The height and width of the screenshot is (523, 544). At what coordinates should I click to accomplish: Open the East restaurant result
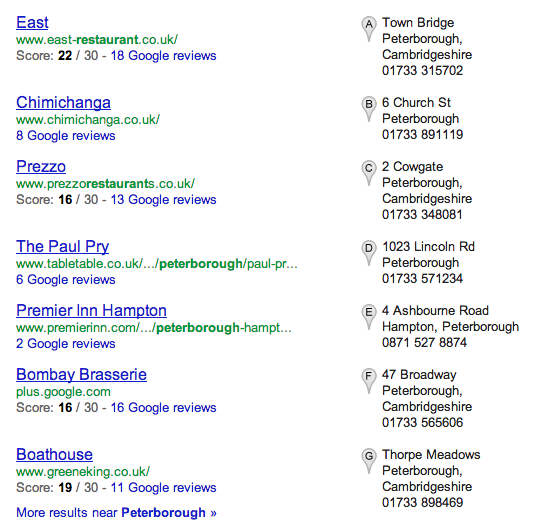click(32, 23)
